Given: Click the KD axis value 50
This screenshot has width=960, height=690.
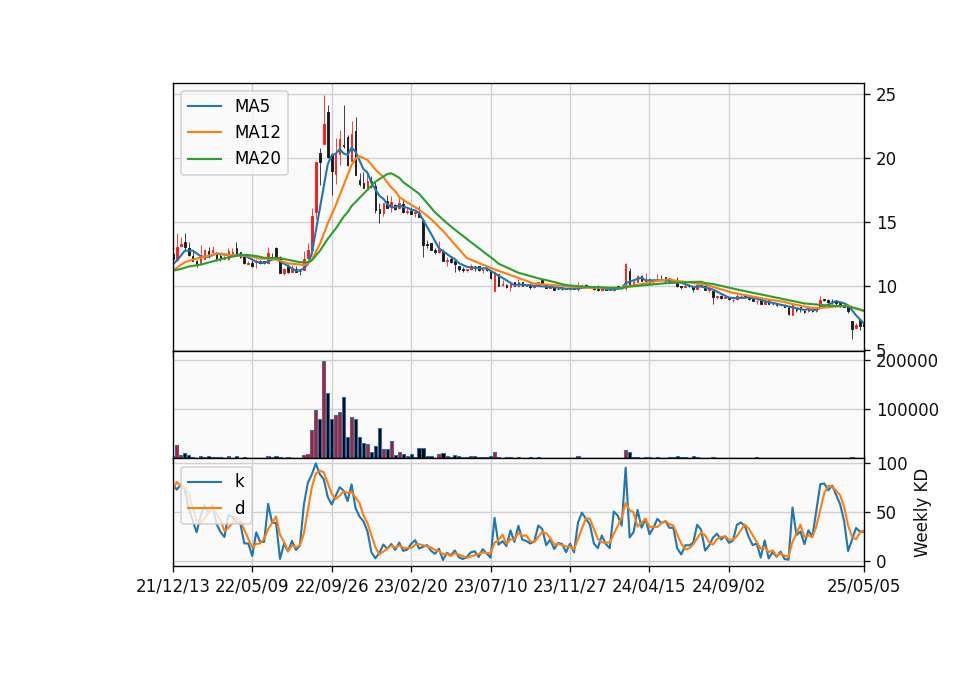Looking at the screenshot, I should pos(886,513).
